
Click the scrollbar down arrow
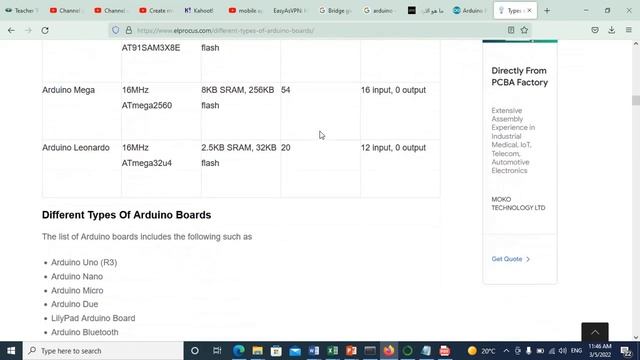pyautogui.click(x=636, y=338)
